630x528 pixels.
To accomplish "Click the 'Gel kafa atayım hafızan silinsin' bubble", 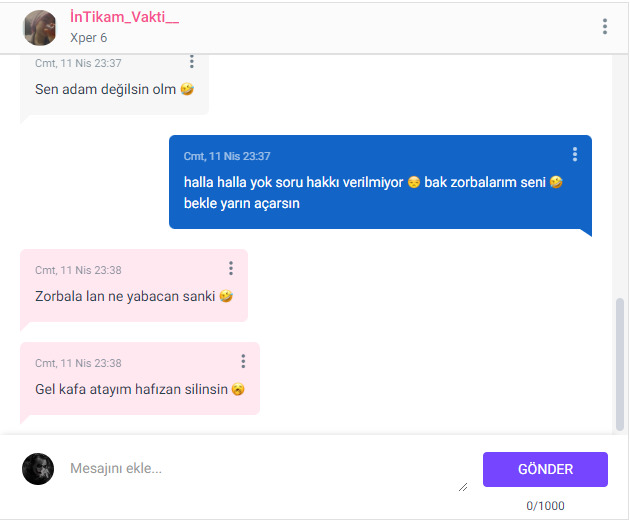I will (x=140, y=380).
